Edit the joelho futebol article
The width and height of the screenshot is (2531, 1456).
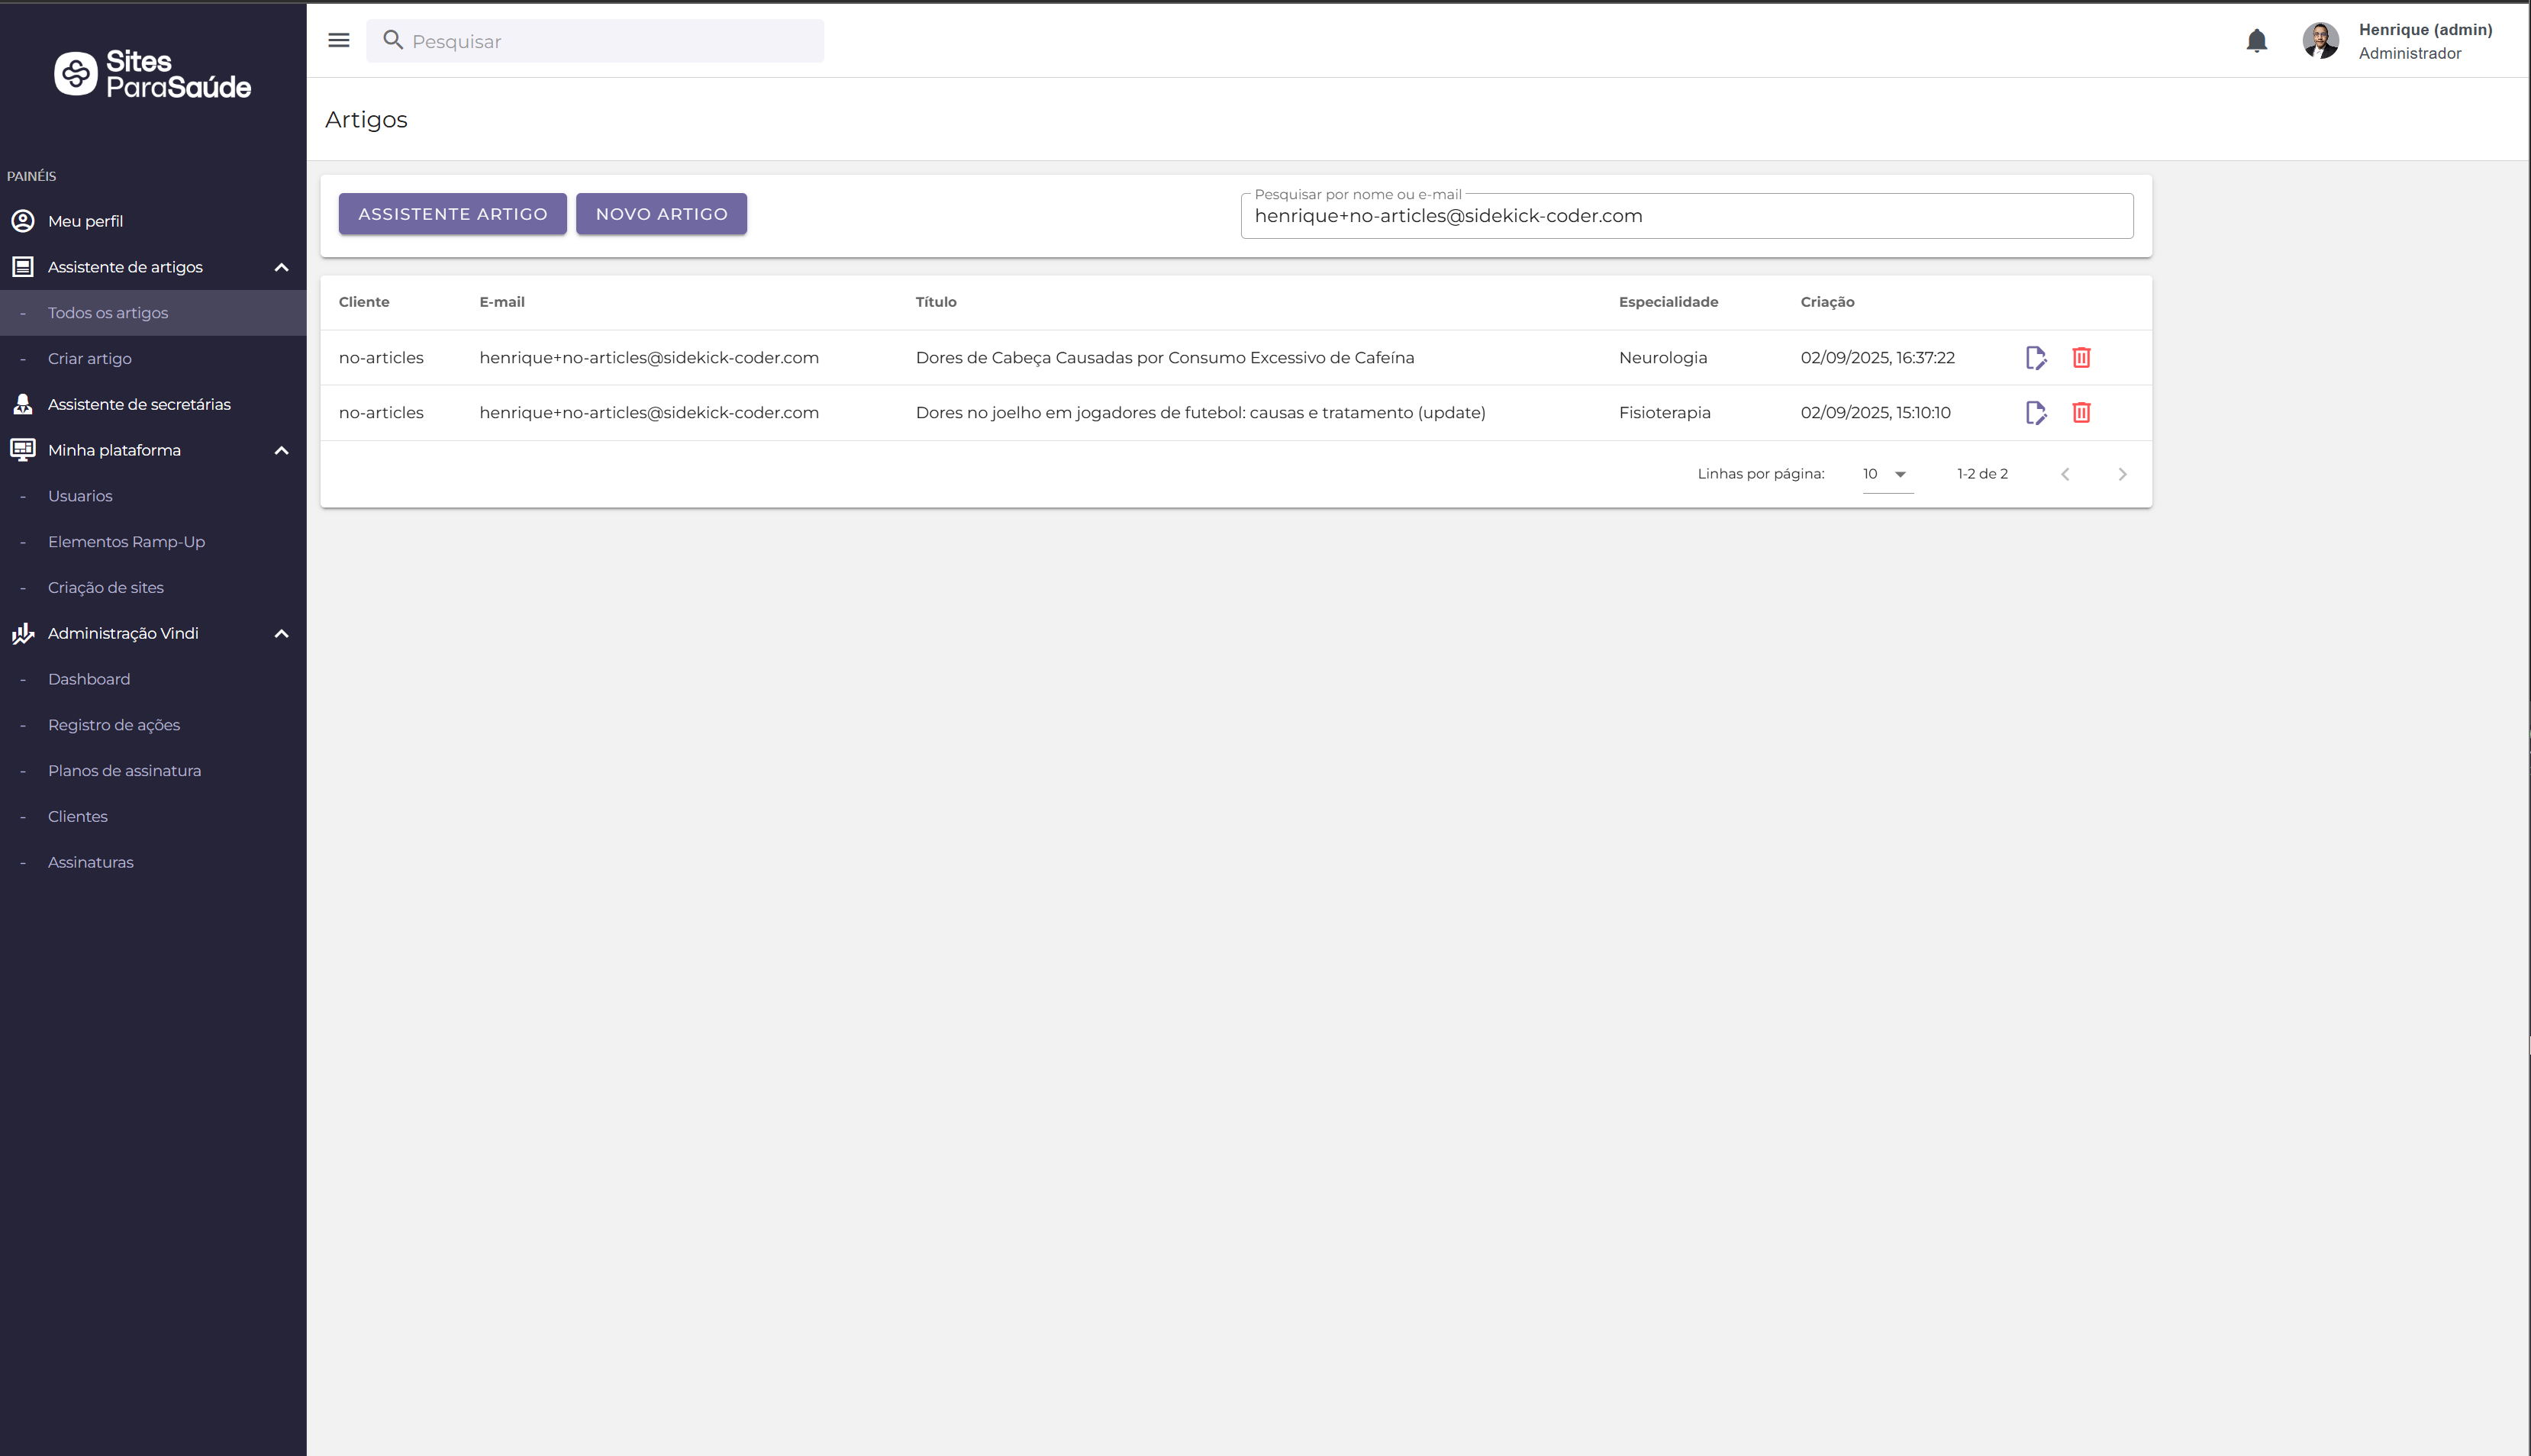2035,413
